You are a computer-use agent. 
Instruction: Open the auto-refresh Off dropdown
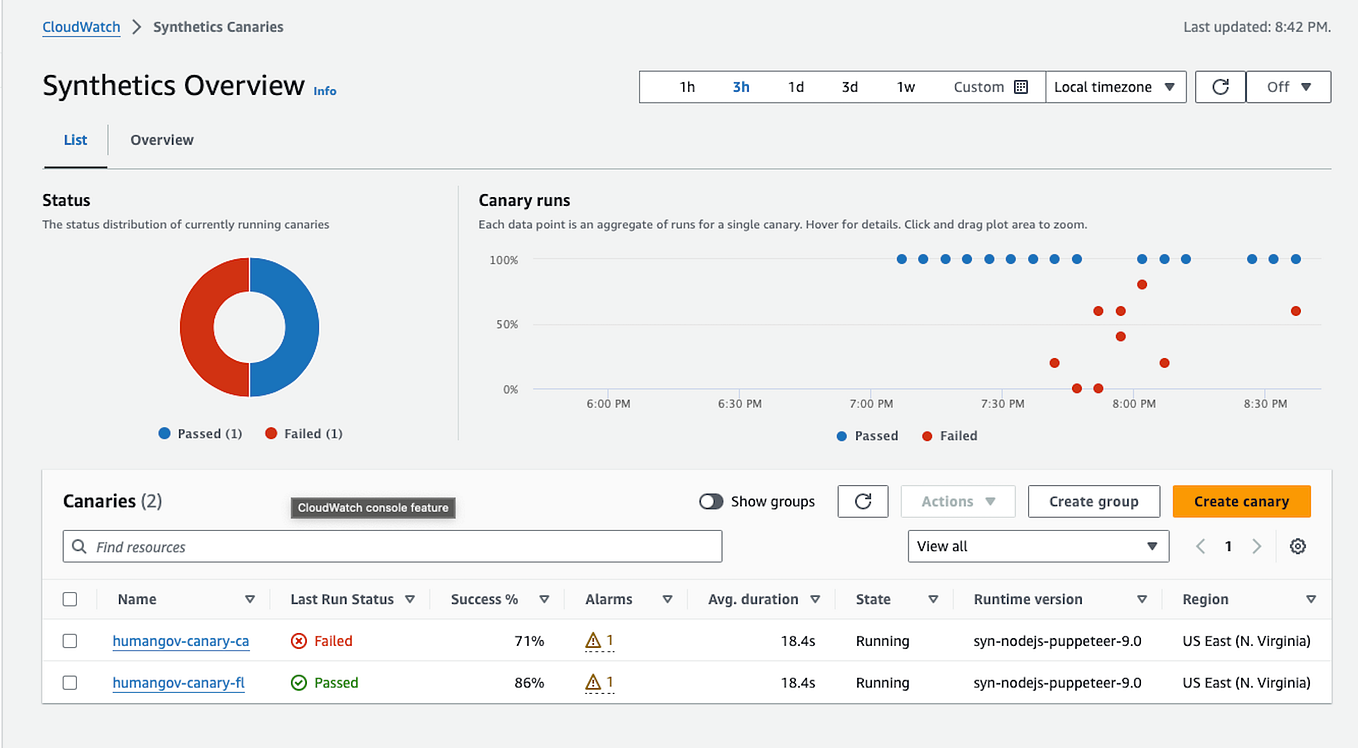point(1288,87)
